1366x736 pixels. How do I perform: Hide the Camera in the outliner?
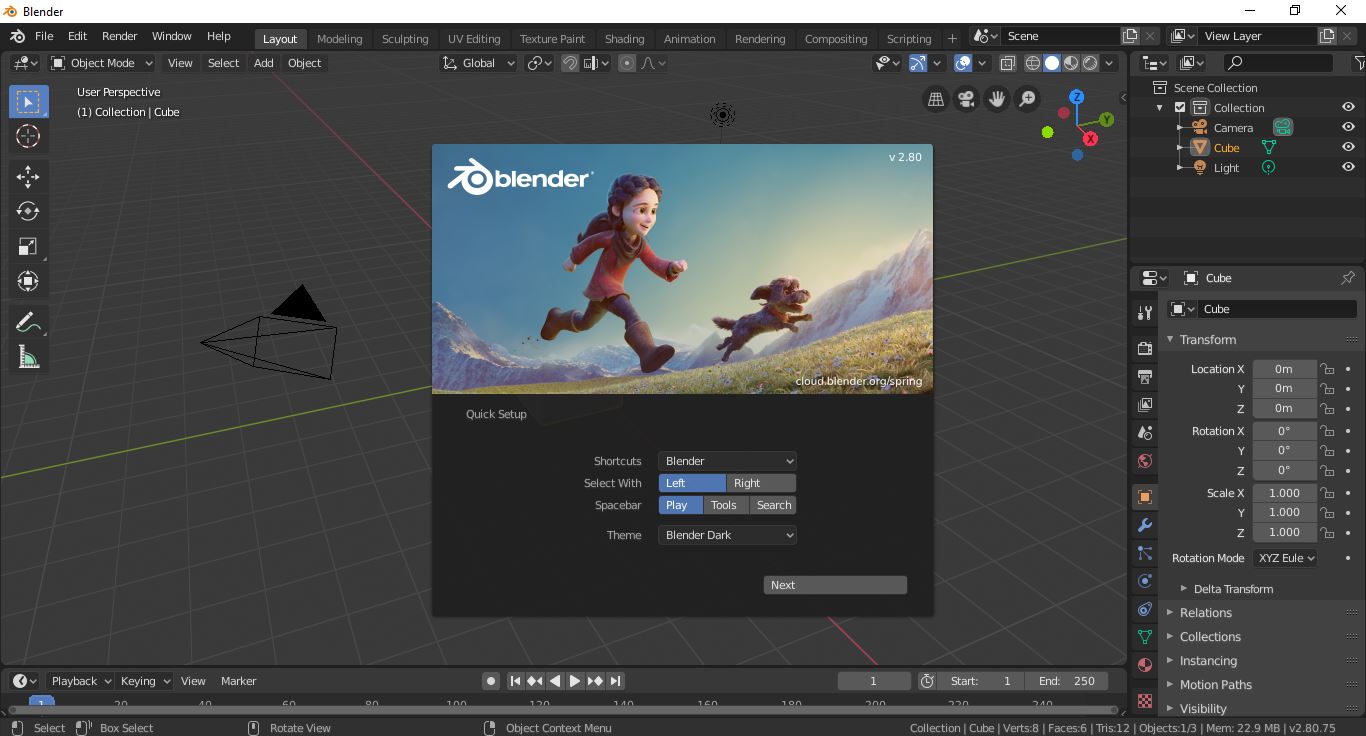pyautogui.click(x=1348, y=128)
